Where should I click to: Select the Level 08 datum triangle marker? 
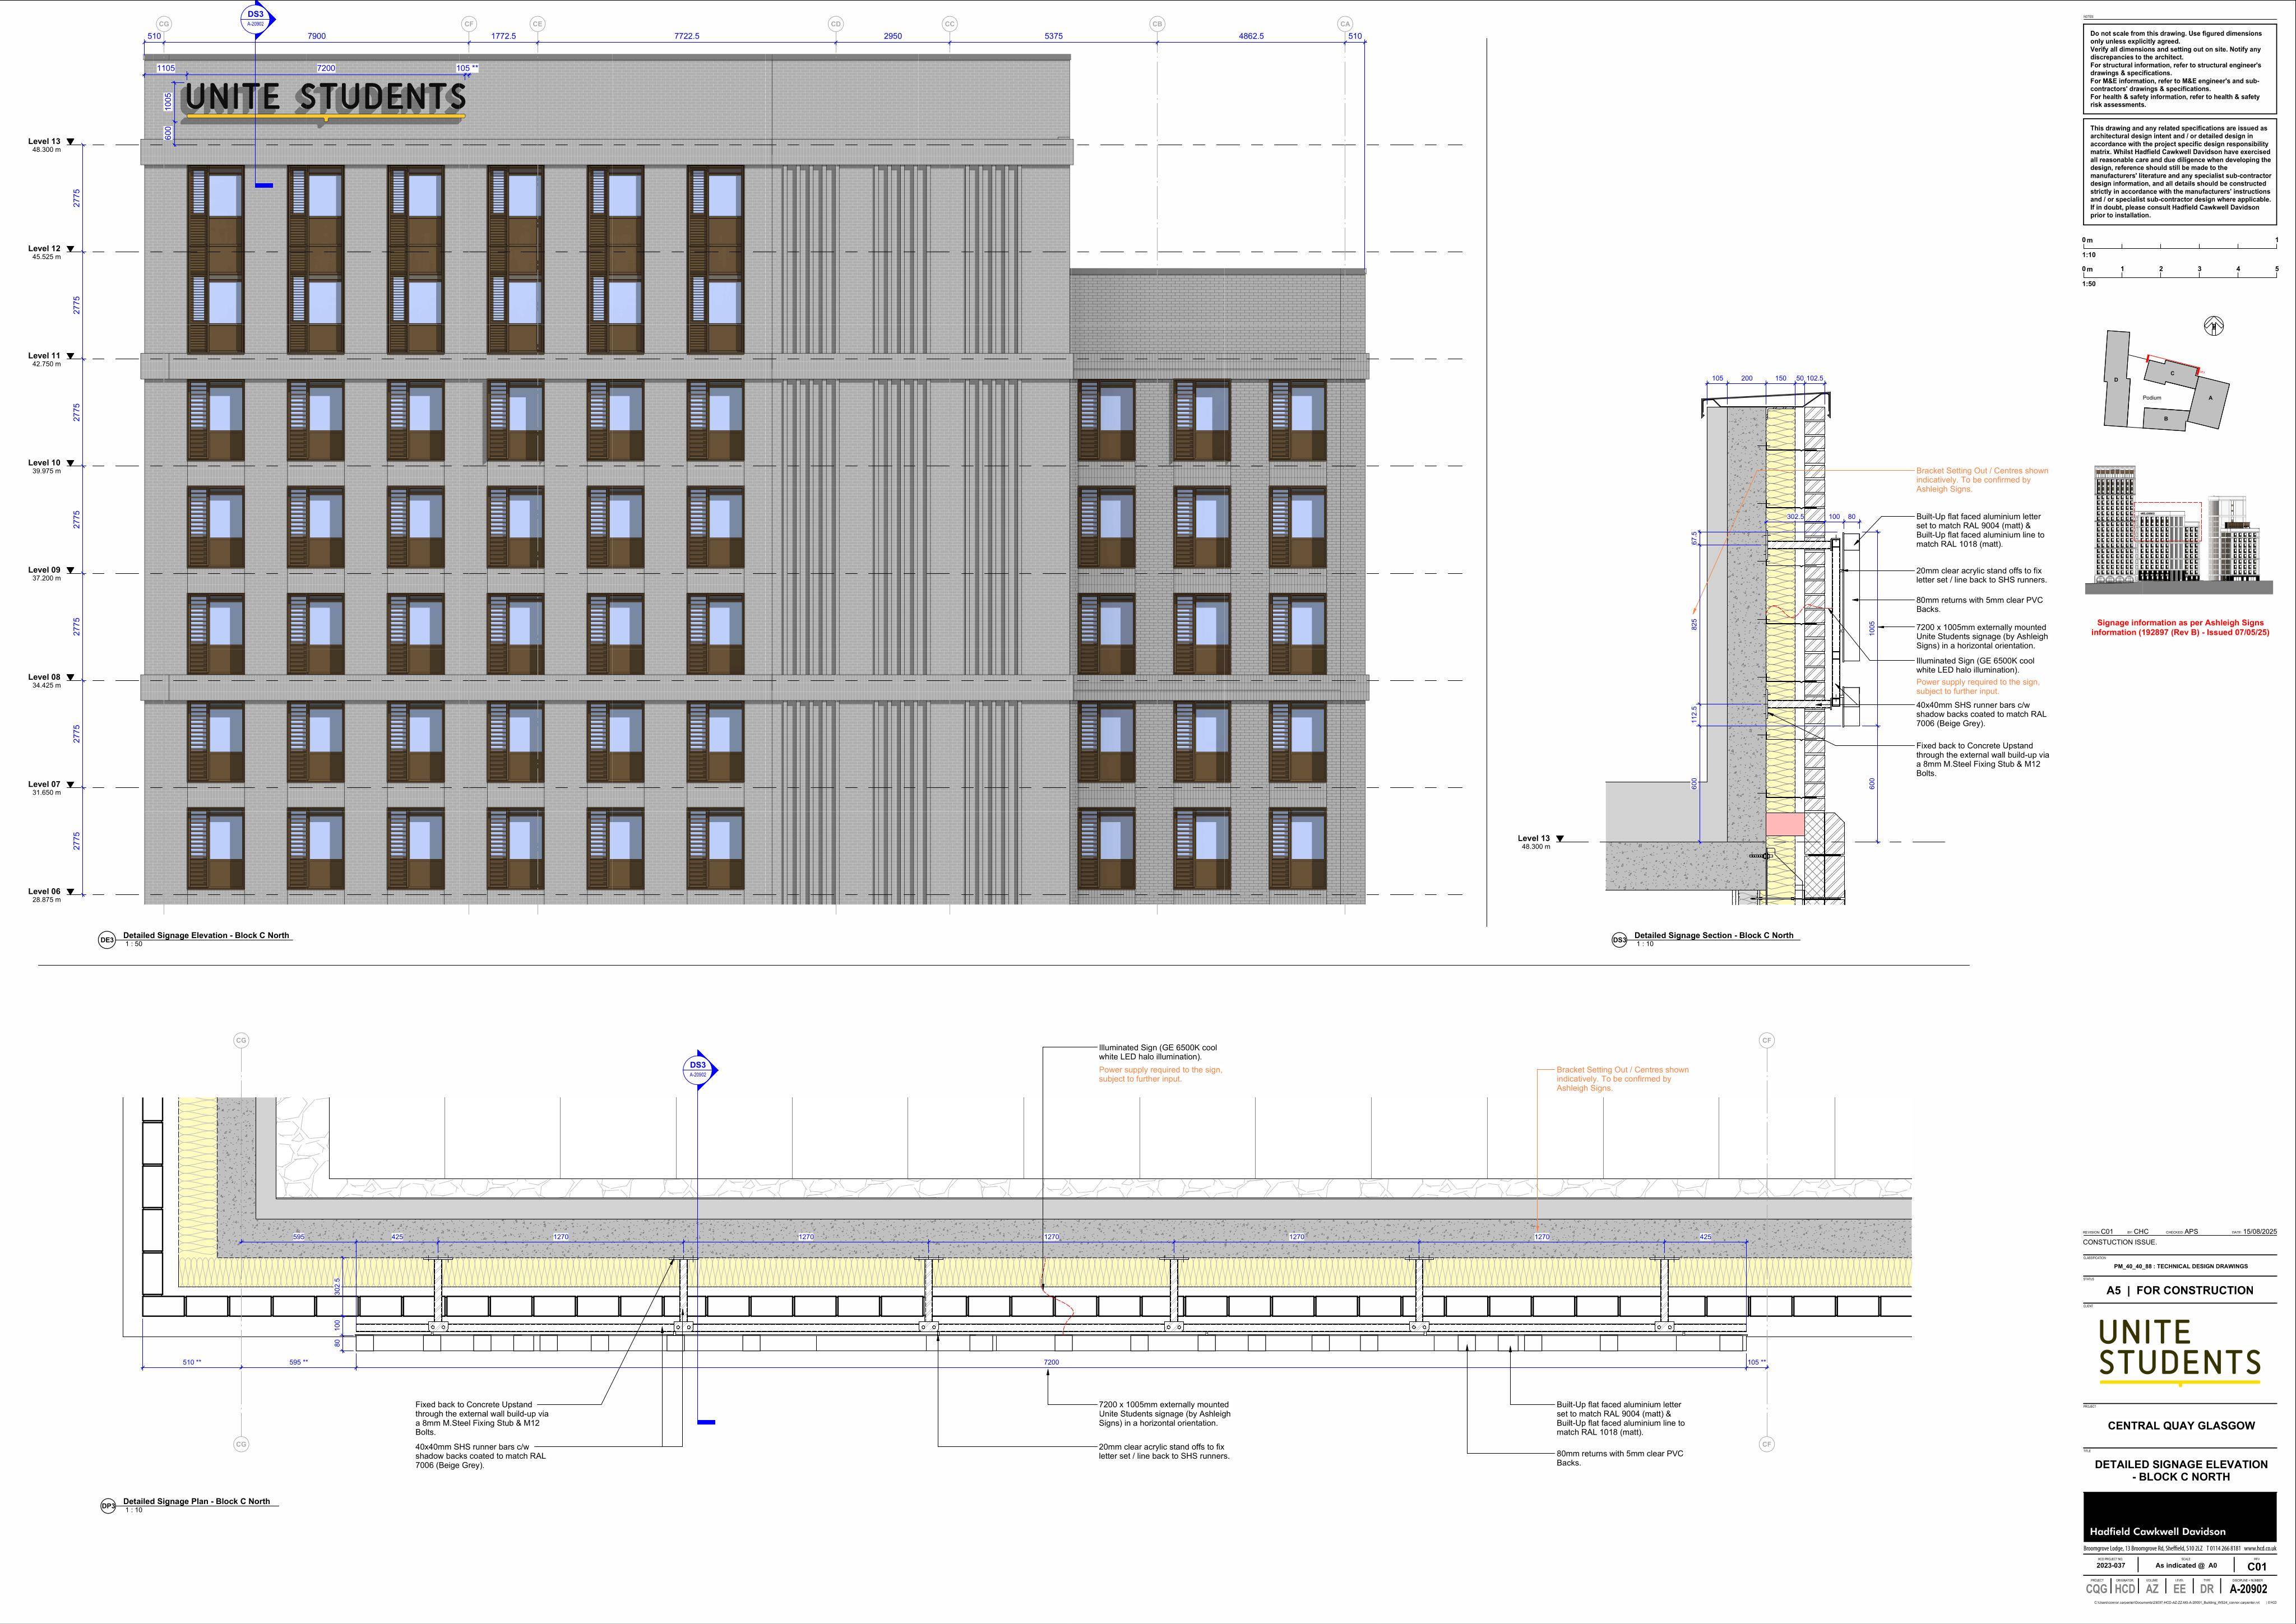[x=70, y=677]
